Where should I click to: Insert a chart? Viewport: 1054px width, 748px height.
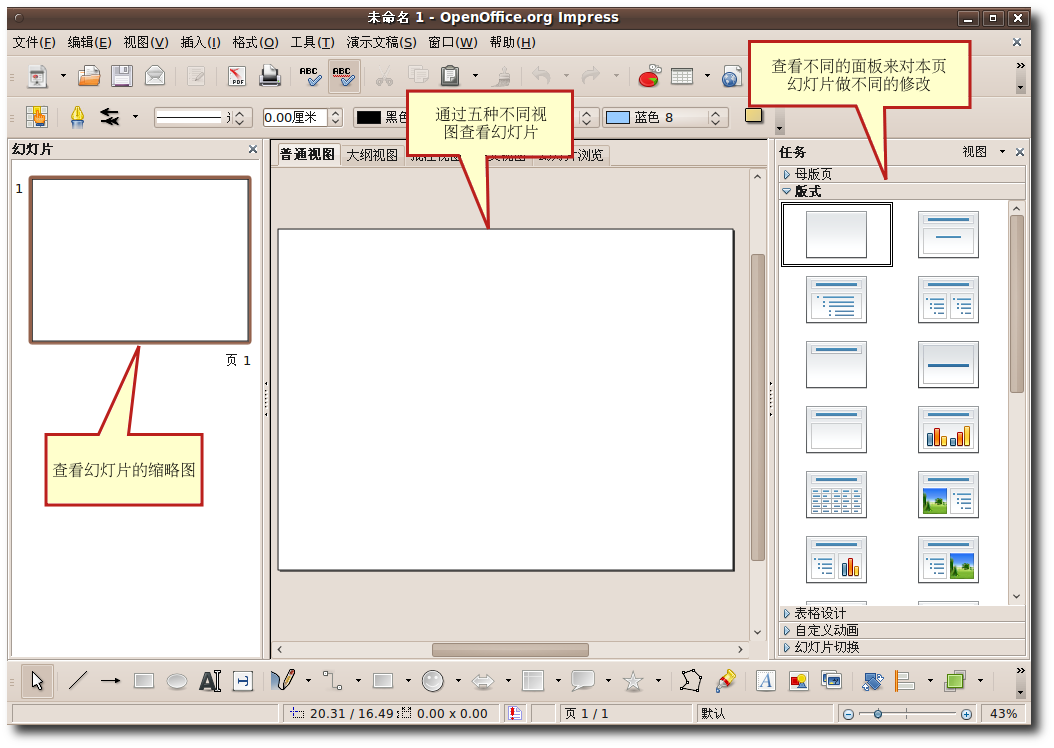(649, 76)
